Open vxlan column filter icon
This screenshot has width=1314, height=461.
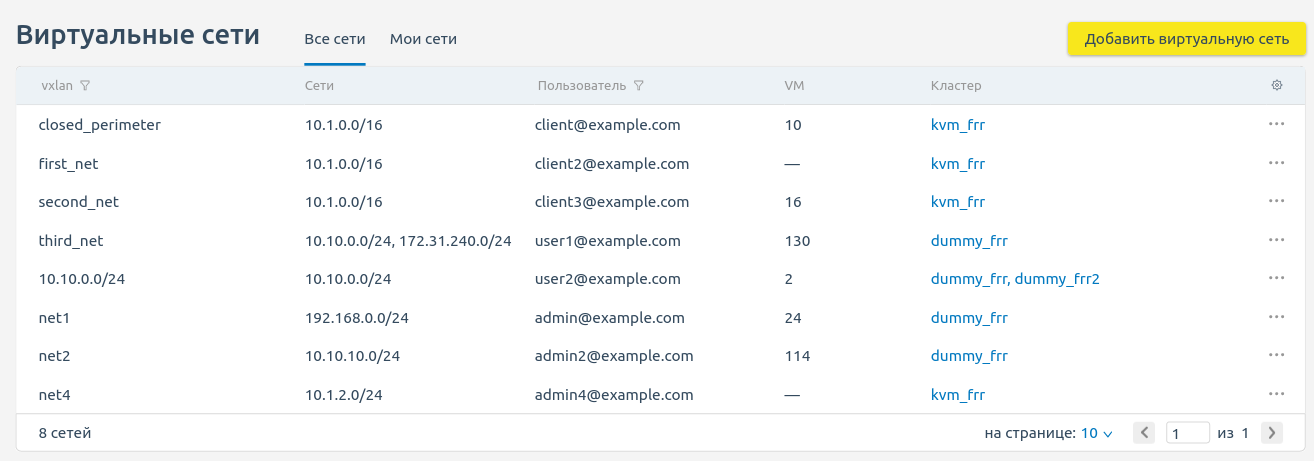(85, 86)
